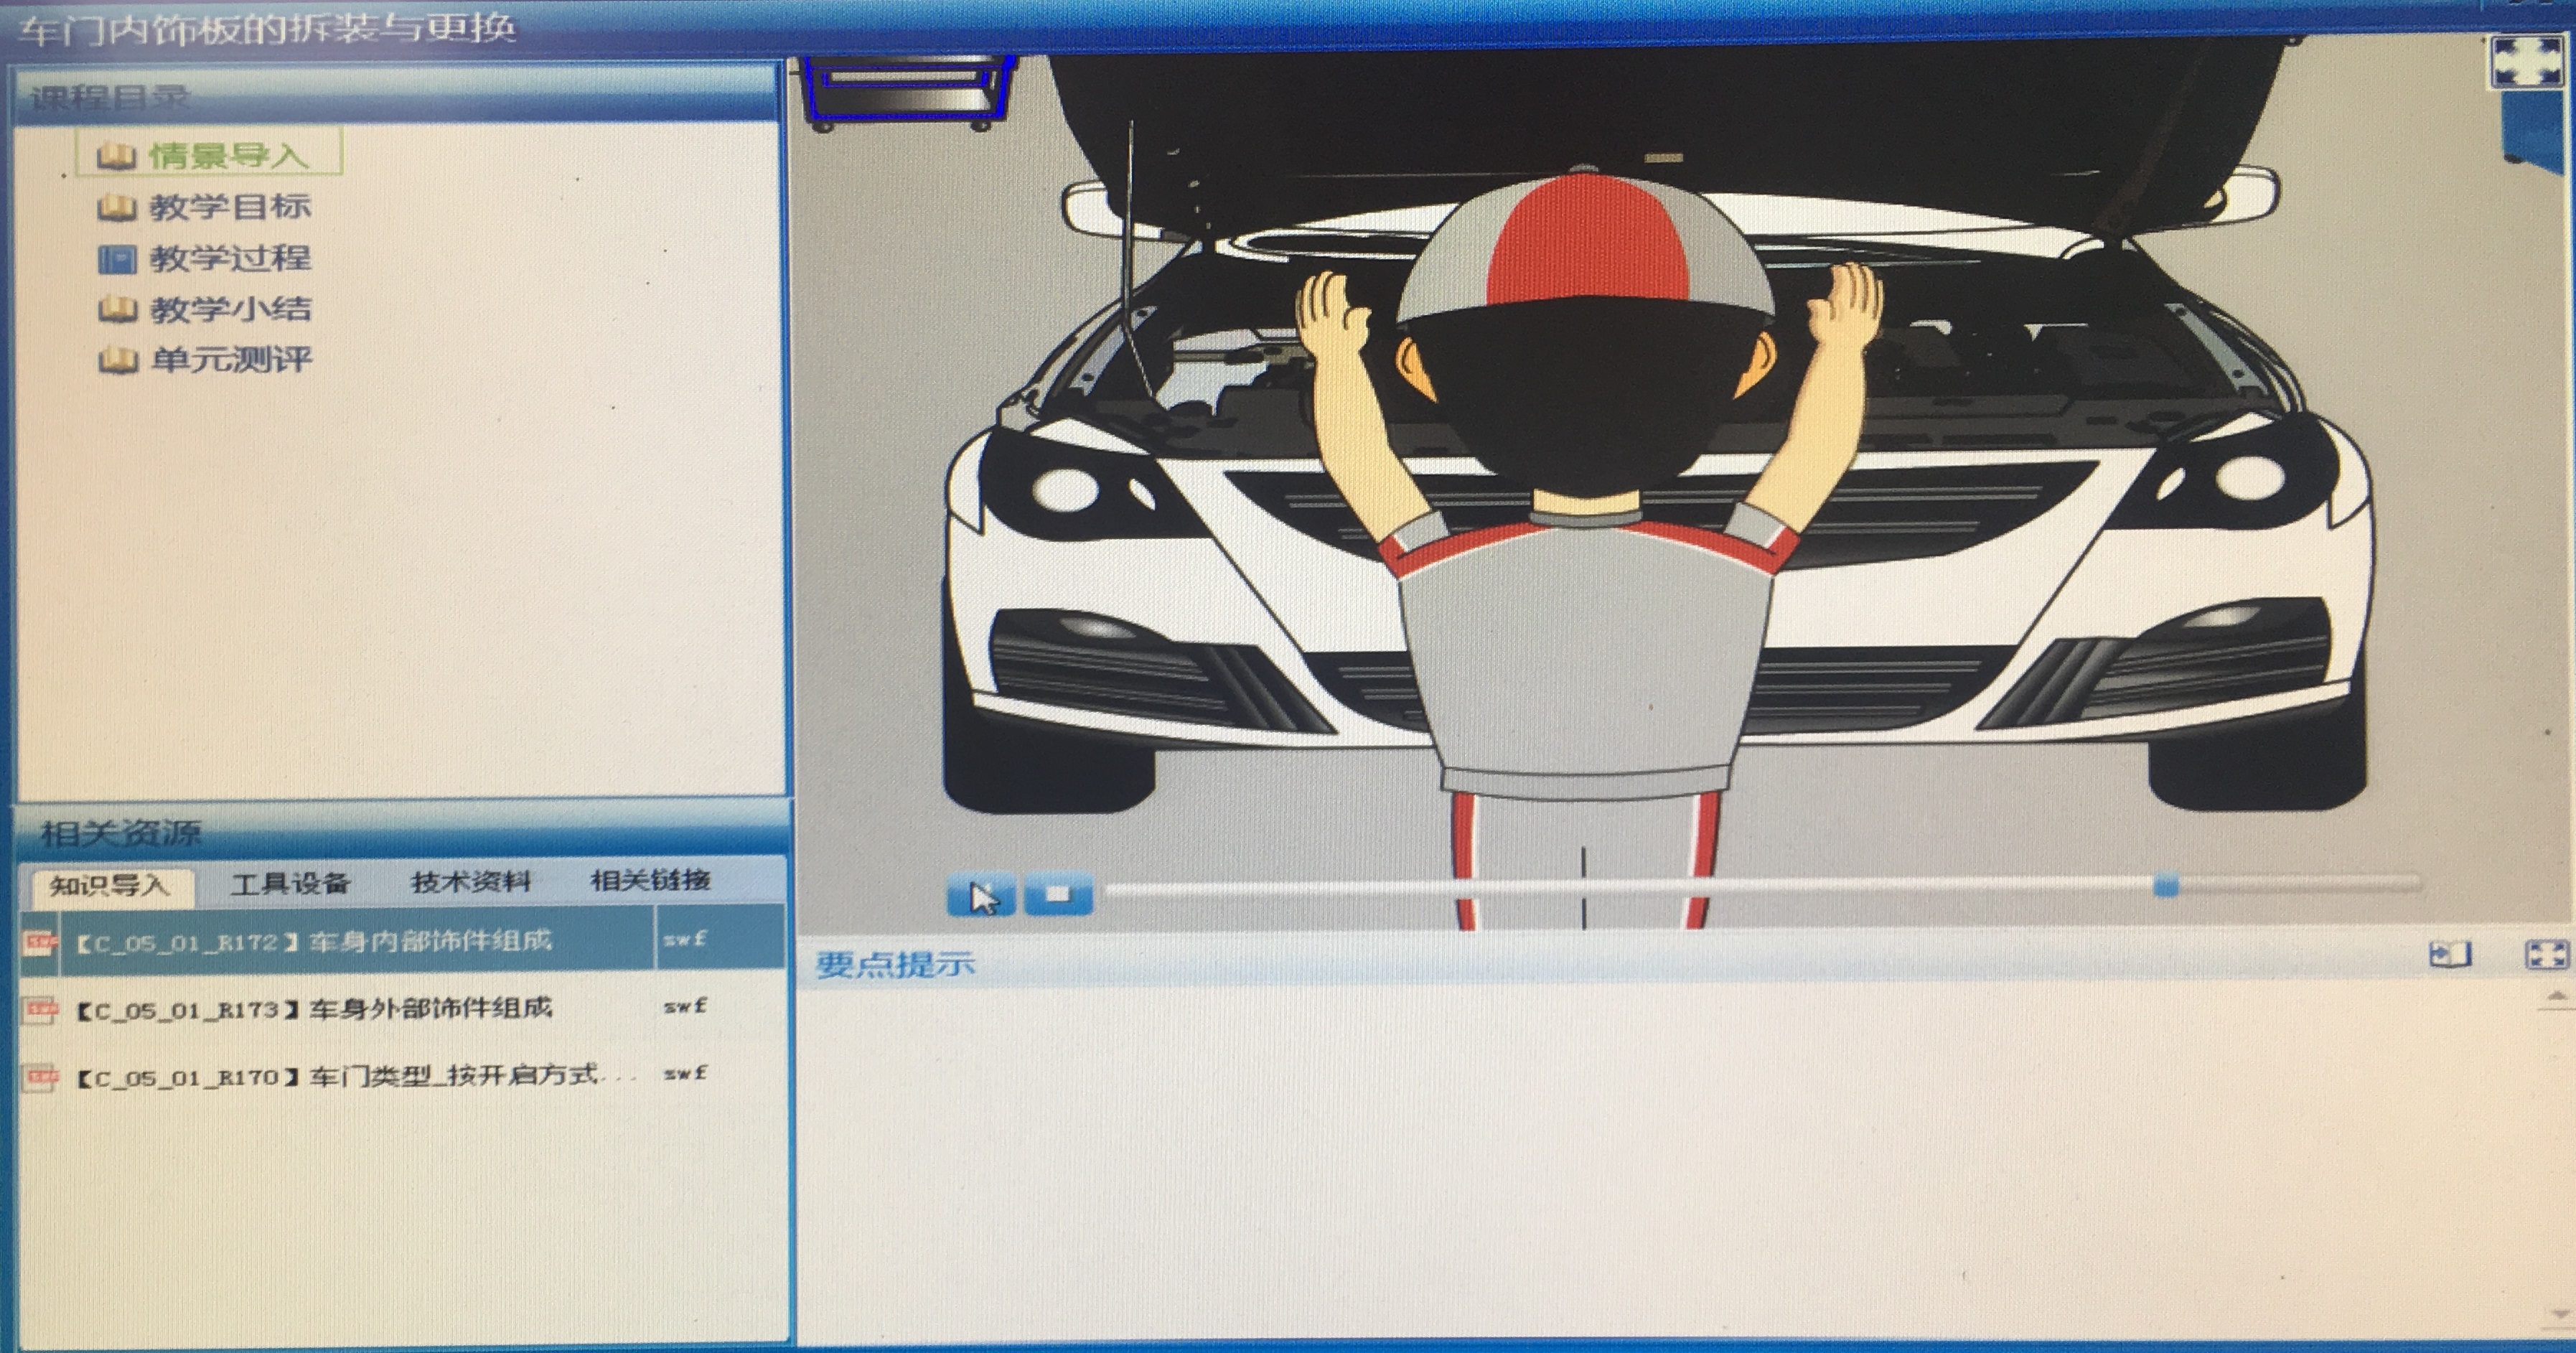Open the 相关链接 tab
This screenshot has height=1353, width=2576.
click(650, 880)
